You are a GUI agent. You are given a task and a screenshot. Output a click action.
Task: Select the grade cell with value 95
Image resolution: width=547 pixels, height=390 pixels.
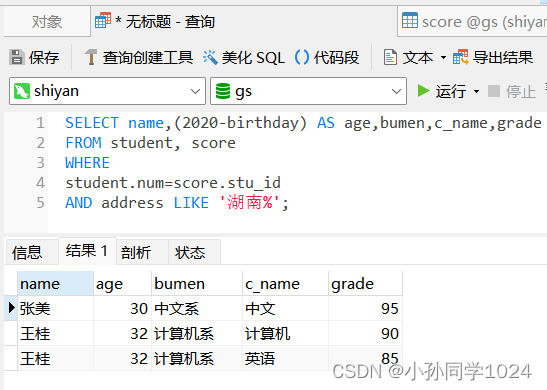tap(365, 308)
